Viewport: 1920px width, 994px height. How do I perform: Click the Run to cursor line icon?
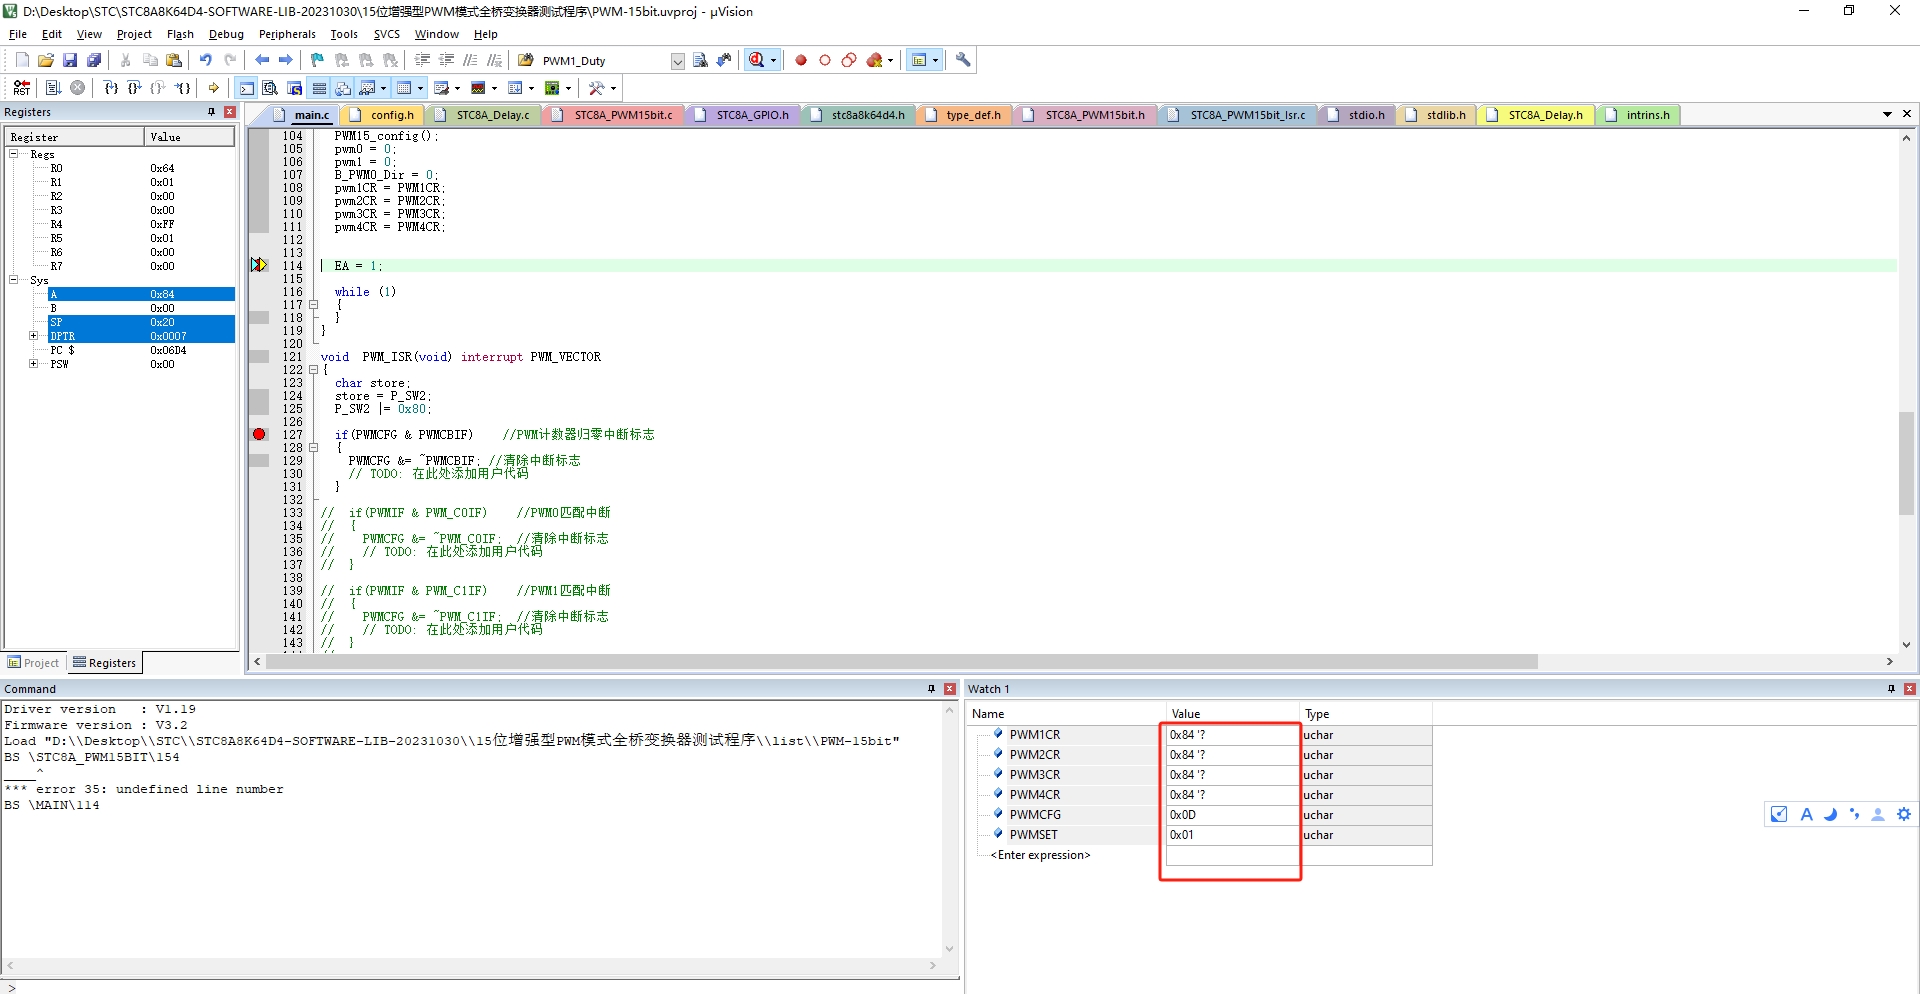[183, 88]
